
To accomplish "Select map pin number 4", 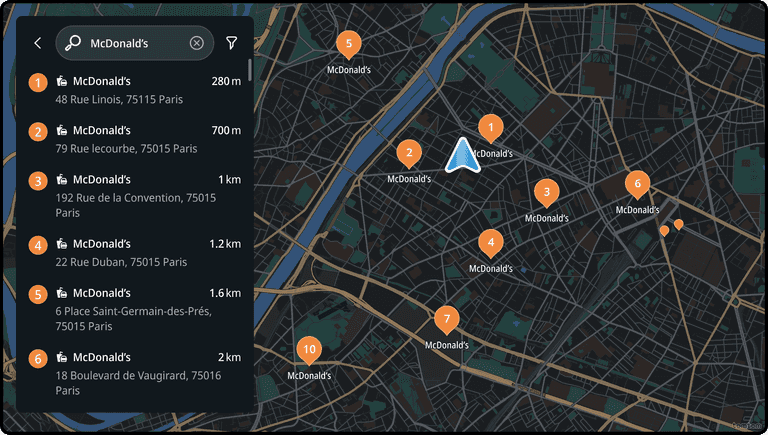I will coord(490,242).
